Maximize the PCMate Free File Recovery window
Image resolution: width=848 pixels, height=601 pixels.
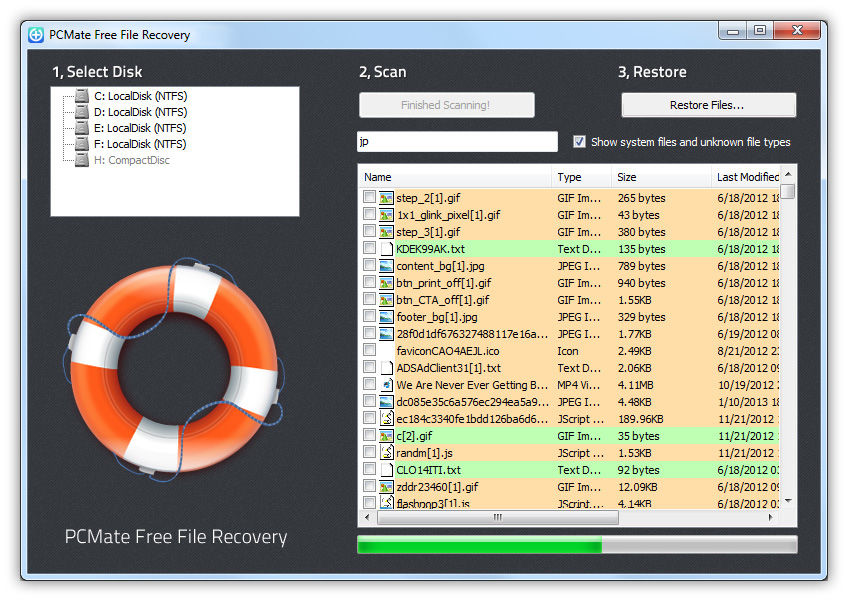pyautogui.click(x=760, y=30)
